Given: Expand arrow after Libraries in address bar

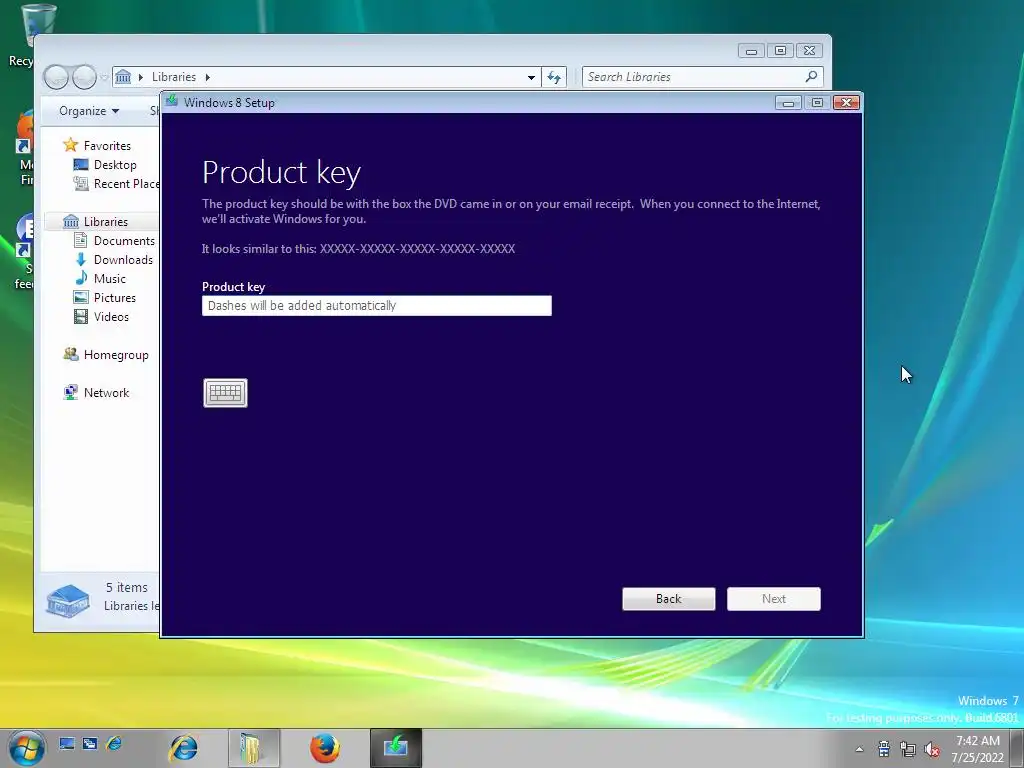Looking at the screenshot, I should [x=208, y=77].
